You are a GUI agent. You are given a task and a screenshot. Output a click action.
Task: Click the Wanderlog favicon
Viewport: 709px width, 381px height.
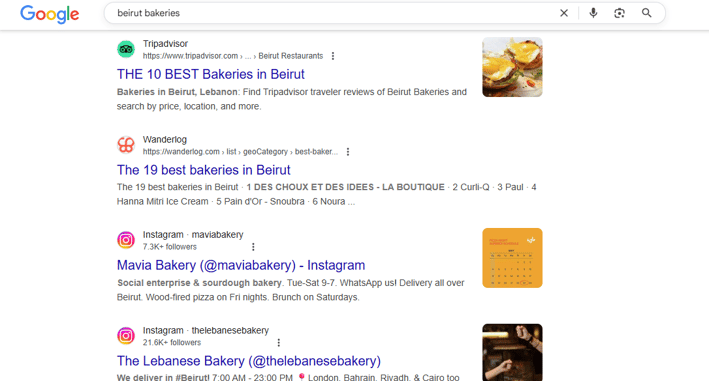click(126, 145)
